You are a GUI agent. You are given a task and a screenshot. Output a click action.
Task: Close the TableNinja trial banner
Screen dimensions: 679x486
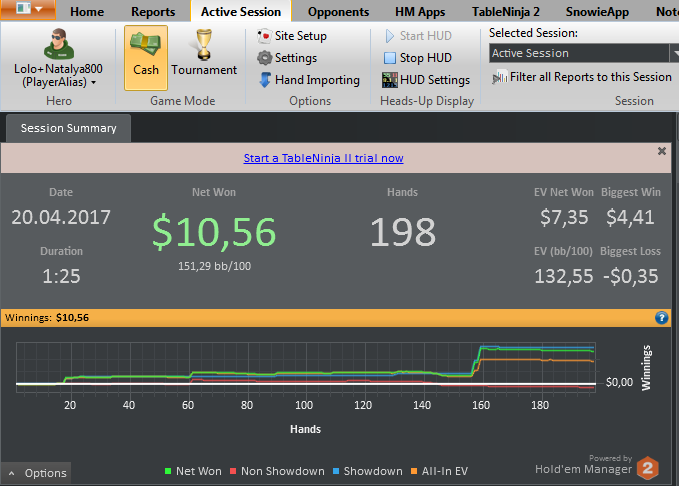(662, 151)
